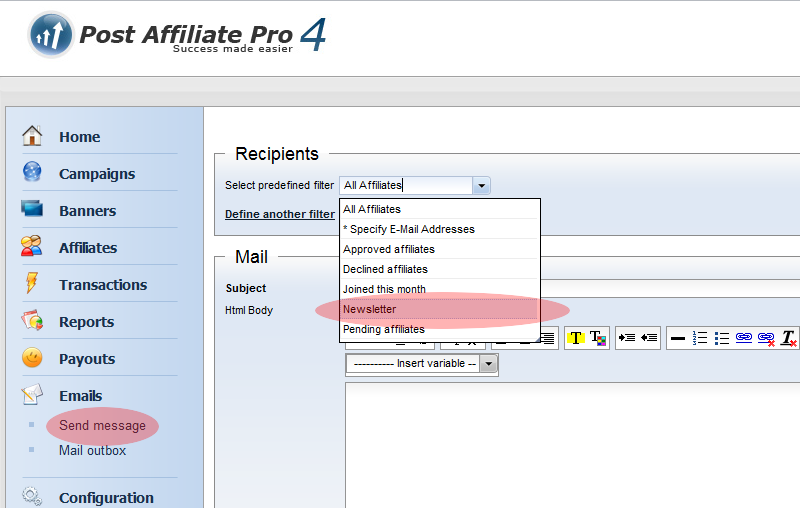This screenshot has width=800, height=508.
Task: Open Send message under Emails
Action: (x=102, y=425)
